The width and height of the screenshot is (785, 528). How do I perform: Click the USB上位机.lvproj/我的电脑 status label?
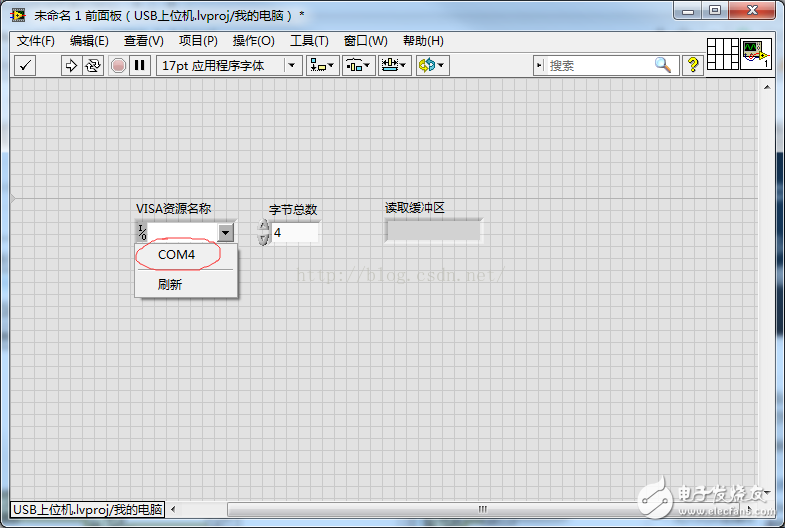coord(88,509)
